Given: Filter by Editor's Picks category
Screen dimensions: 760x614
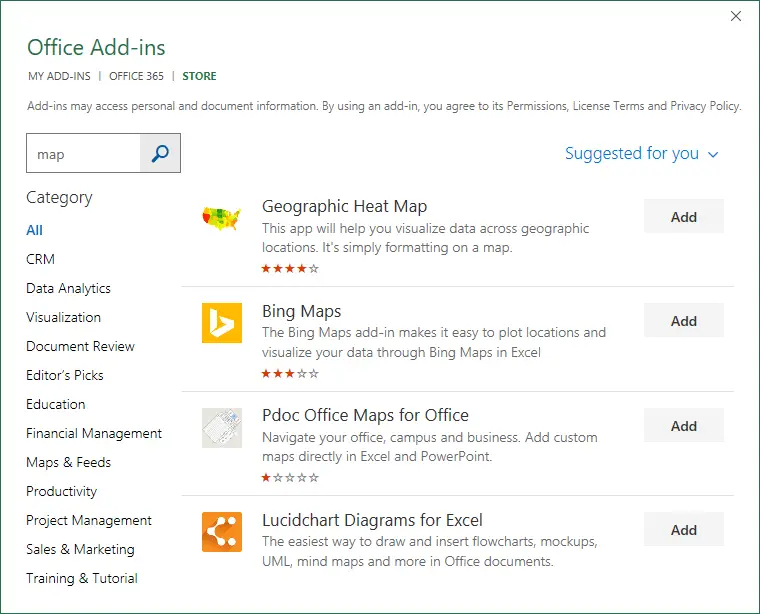Looking at the screenshot, I should [x=65, y=375].
